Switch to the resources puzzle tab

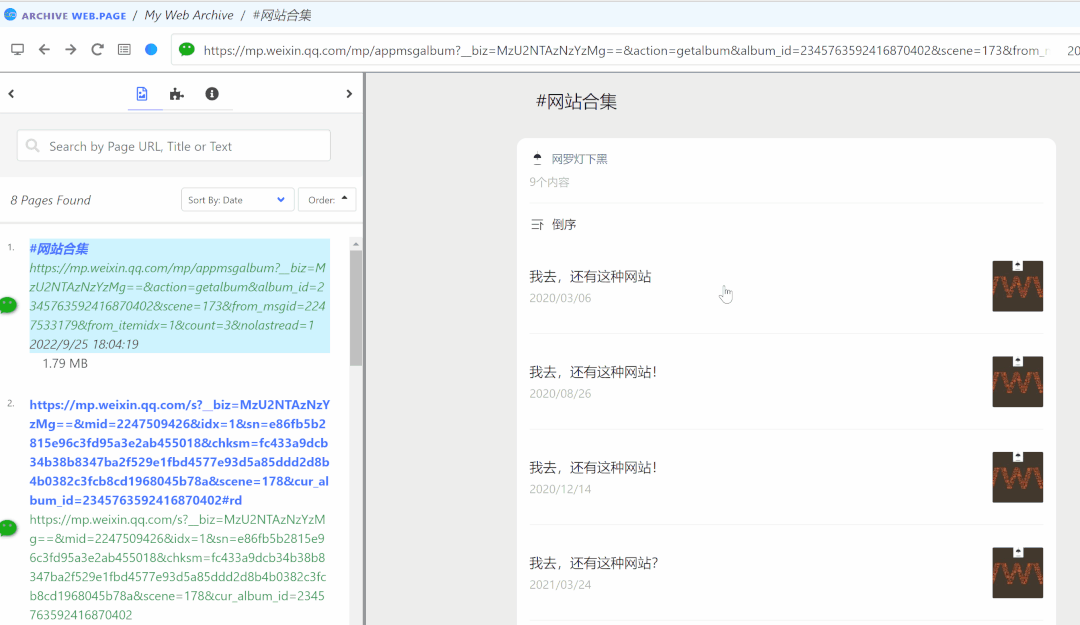[x=177, y=94]
